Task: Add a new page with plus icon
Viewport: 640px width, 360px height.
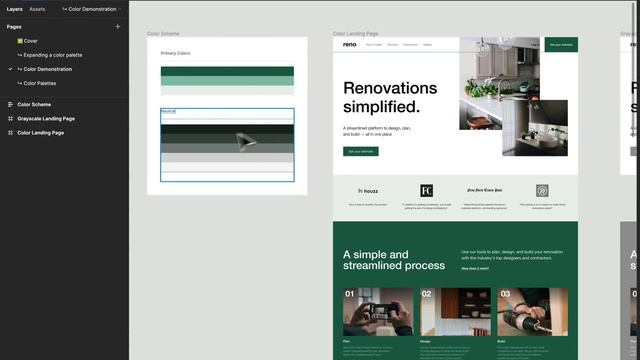Action: tap(118, 27)
